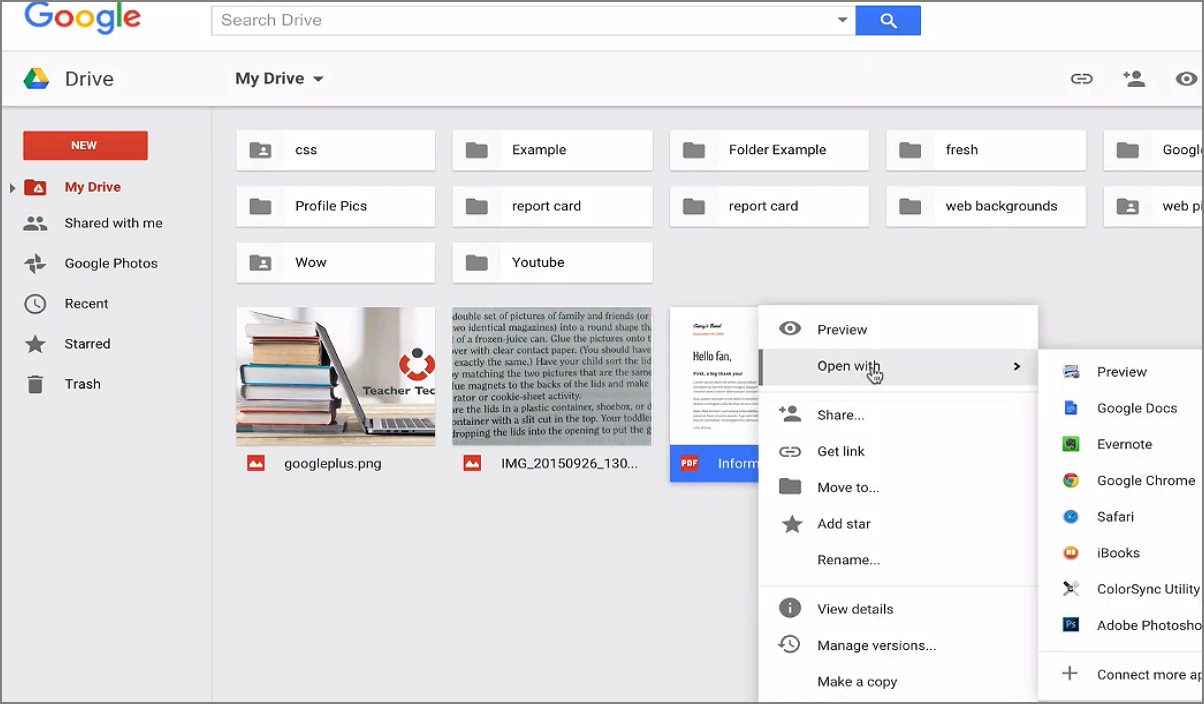
Task: Click the eye Preview icon in the toolbar
Action: [1185, 78]
